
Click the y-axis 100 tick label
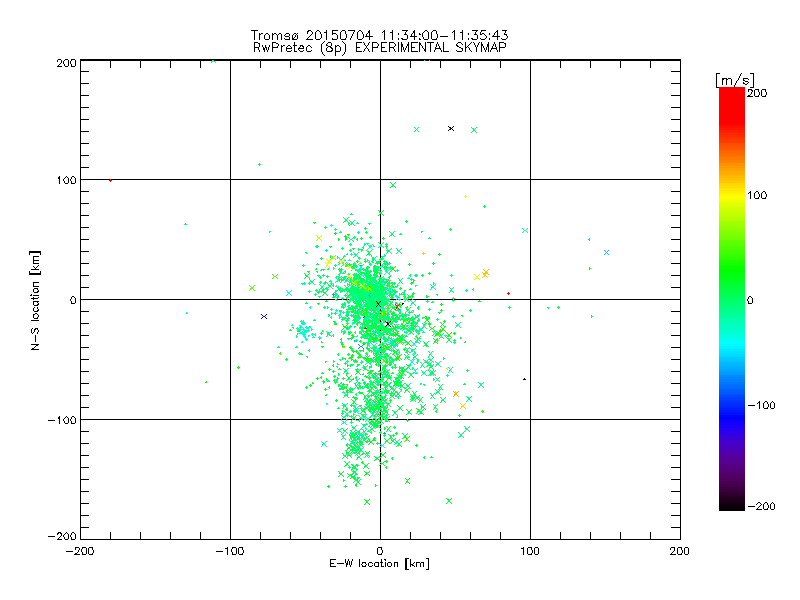click(66, 180)
